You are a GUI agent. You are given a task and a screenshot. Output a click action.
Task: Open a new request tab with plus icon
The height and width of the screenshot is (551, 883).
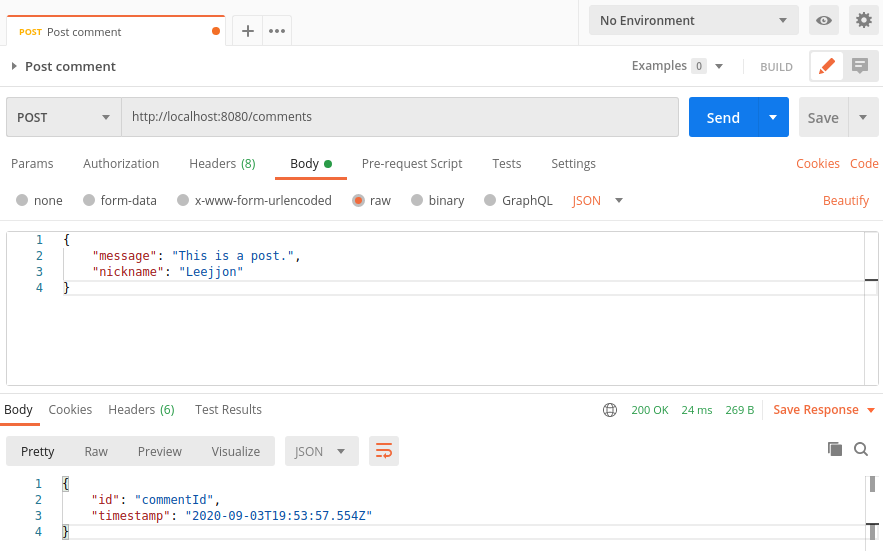coord(248,31)
